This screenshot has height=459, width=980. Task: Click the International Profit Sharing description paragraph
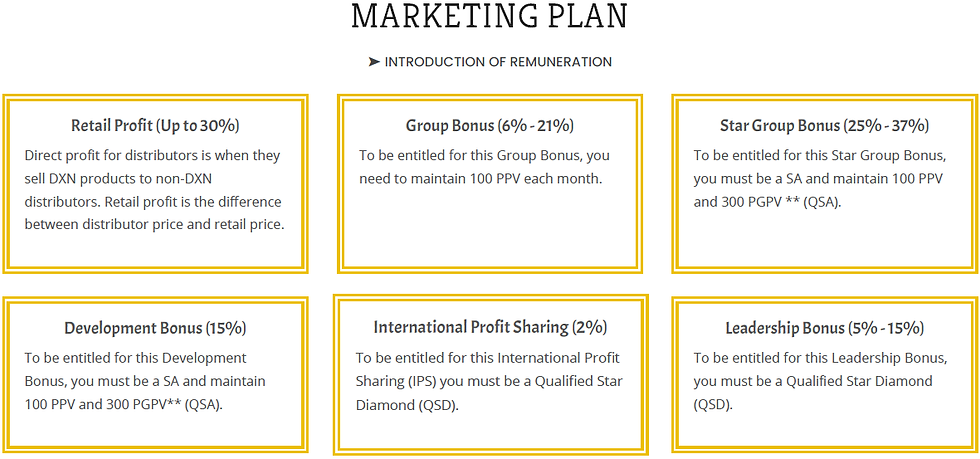pos(489,381)
